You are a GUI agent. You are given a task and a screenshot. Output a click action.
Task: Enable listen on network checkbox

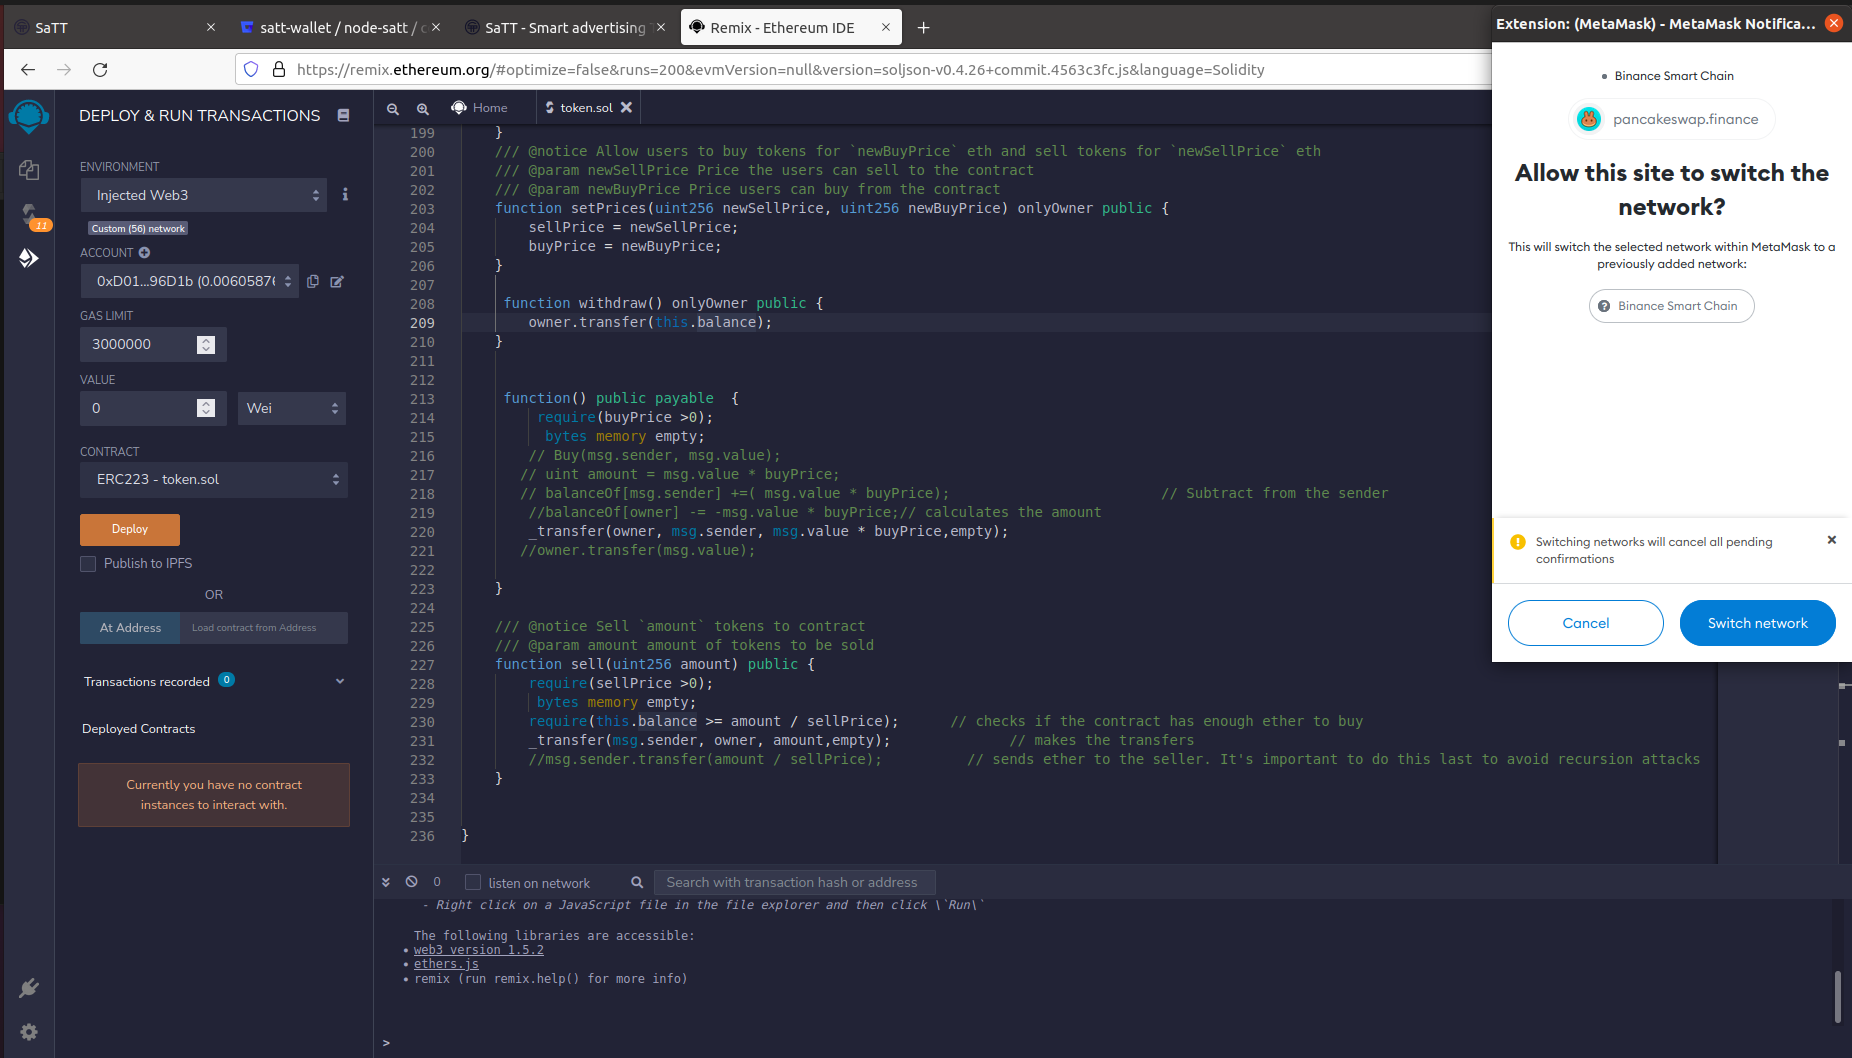click(473, 882)
